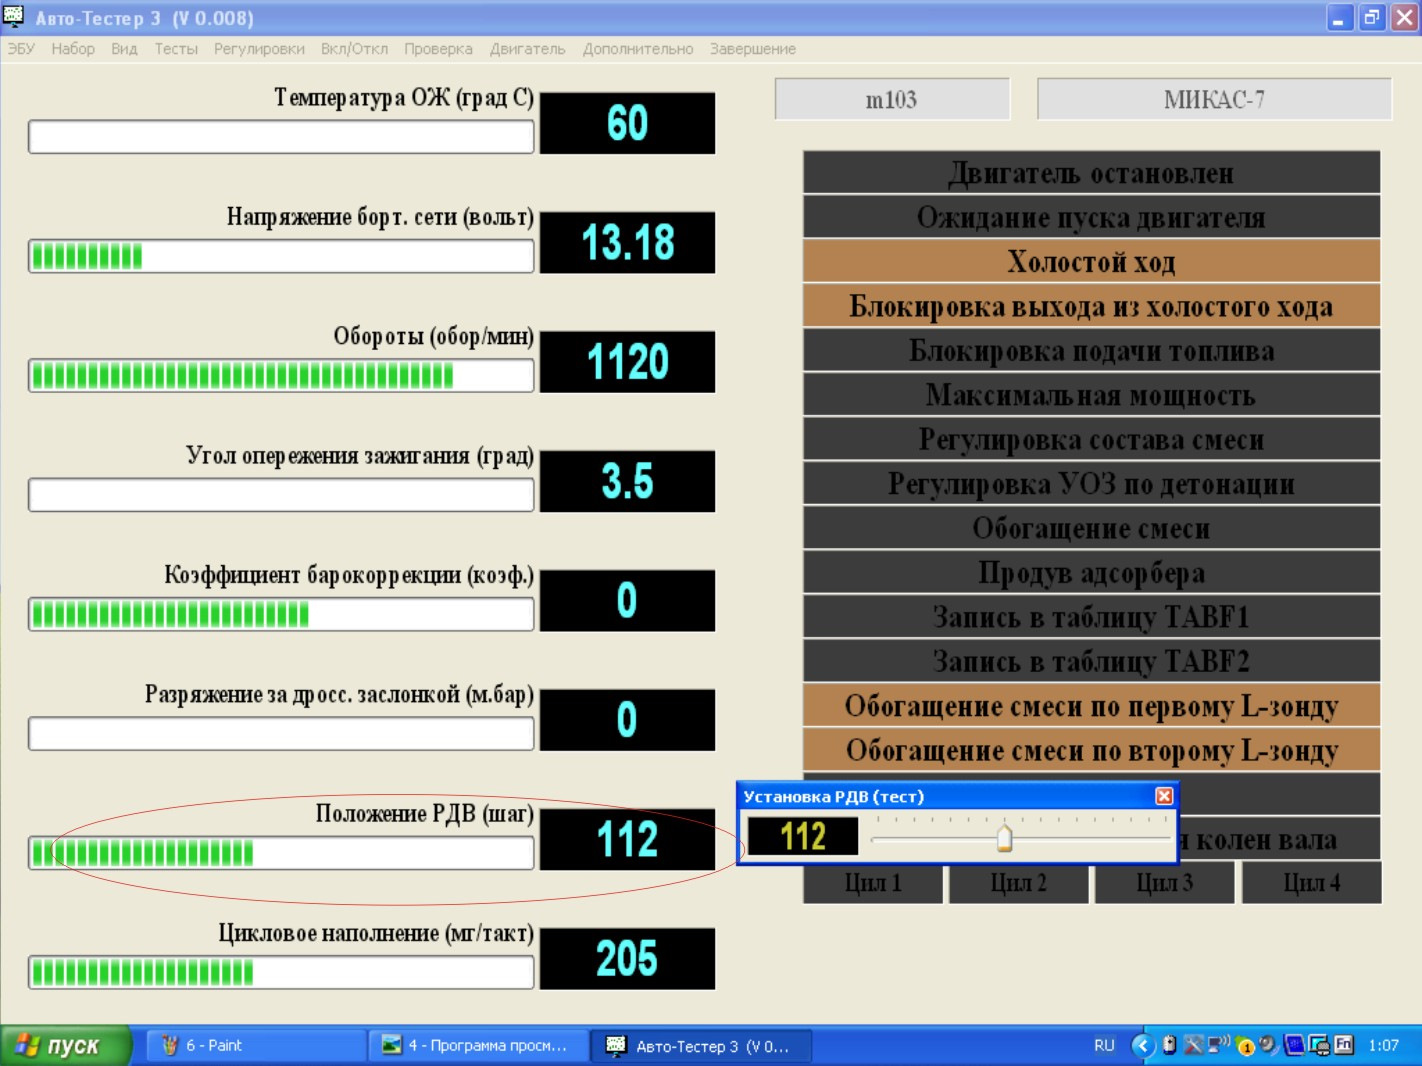Click the Установка РДВ (тест) title bar
This screenshot has height=1066, width=1422.
(945, 796)
